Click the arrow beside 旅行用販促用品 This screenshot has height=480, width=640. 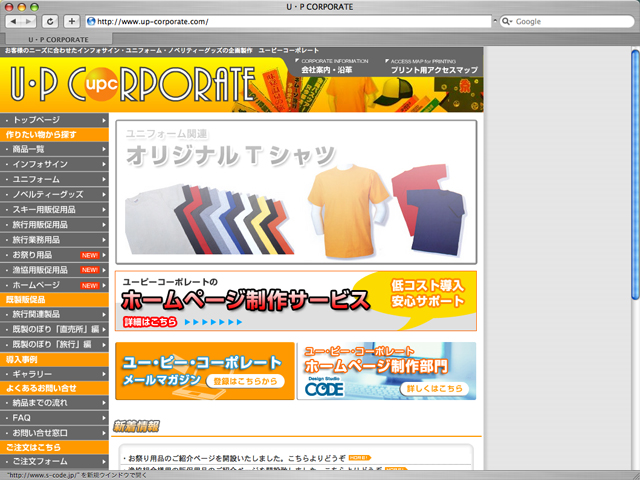104,225
